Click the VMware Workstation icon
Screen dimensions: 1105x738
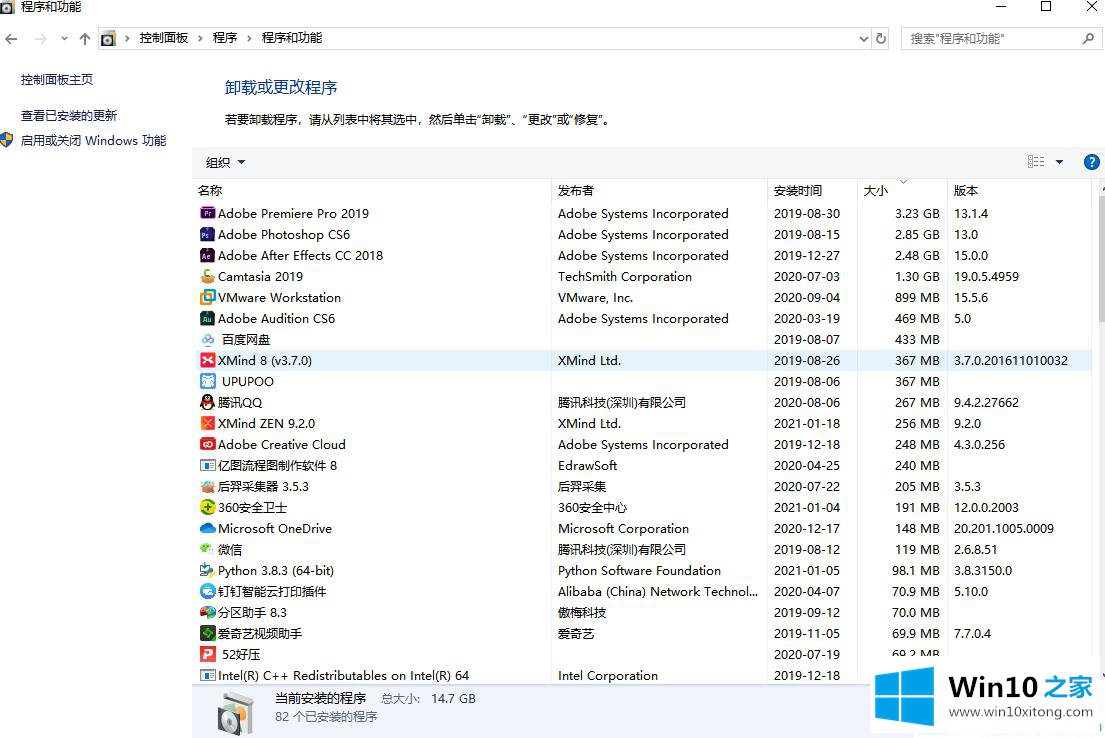tap(207, 297)
